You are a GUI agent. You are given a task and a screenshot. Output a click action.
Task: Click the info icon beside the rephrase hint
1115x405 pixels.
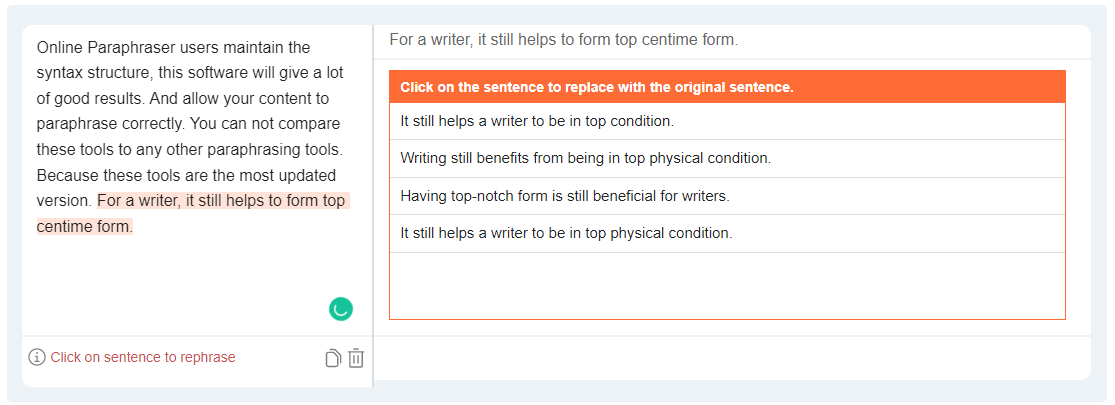pyautogui.click(x=37, y=357)
